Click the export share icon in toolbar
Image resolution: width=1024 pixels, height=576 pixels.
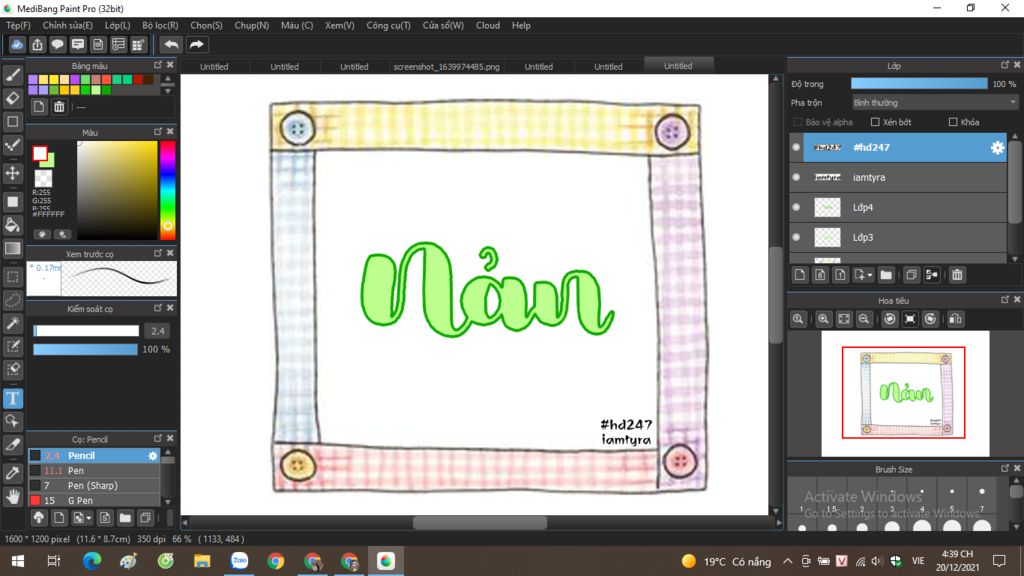coord(37,44)
